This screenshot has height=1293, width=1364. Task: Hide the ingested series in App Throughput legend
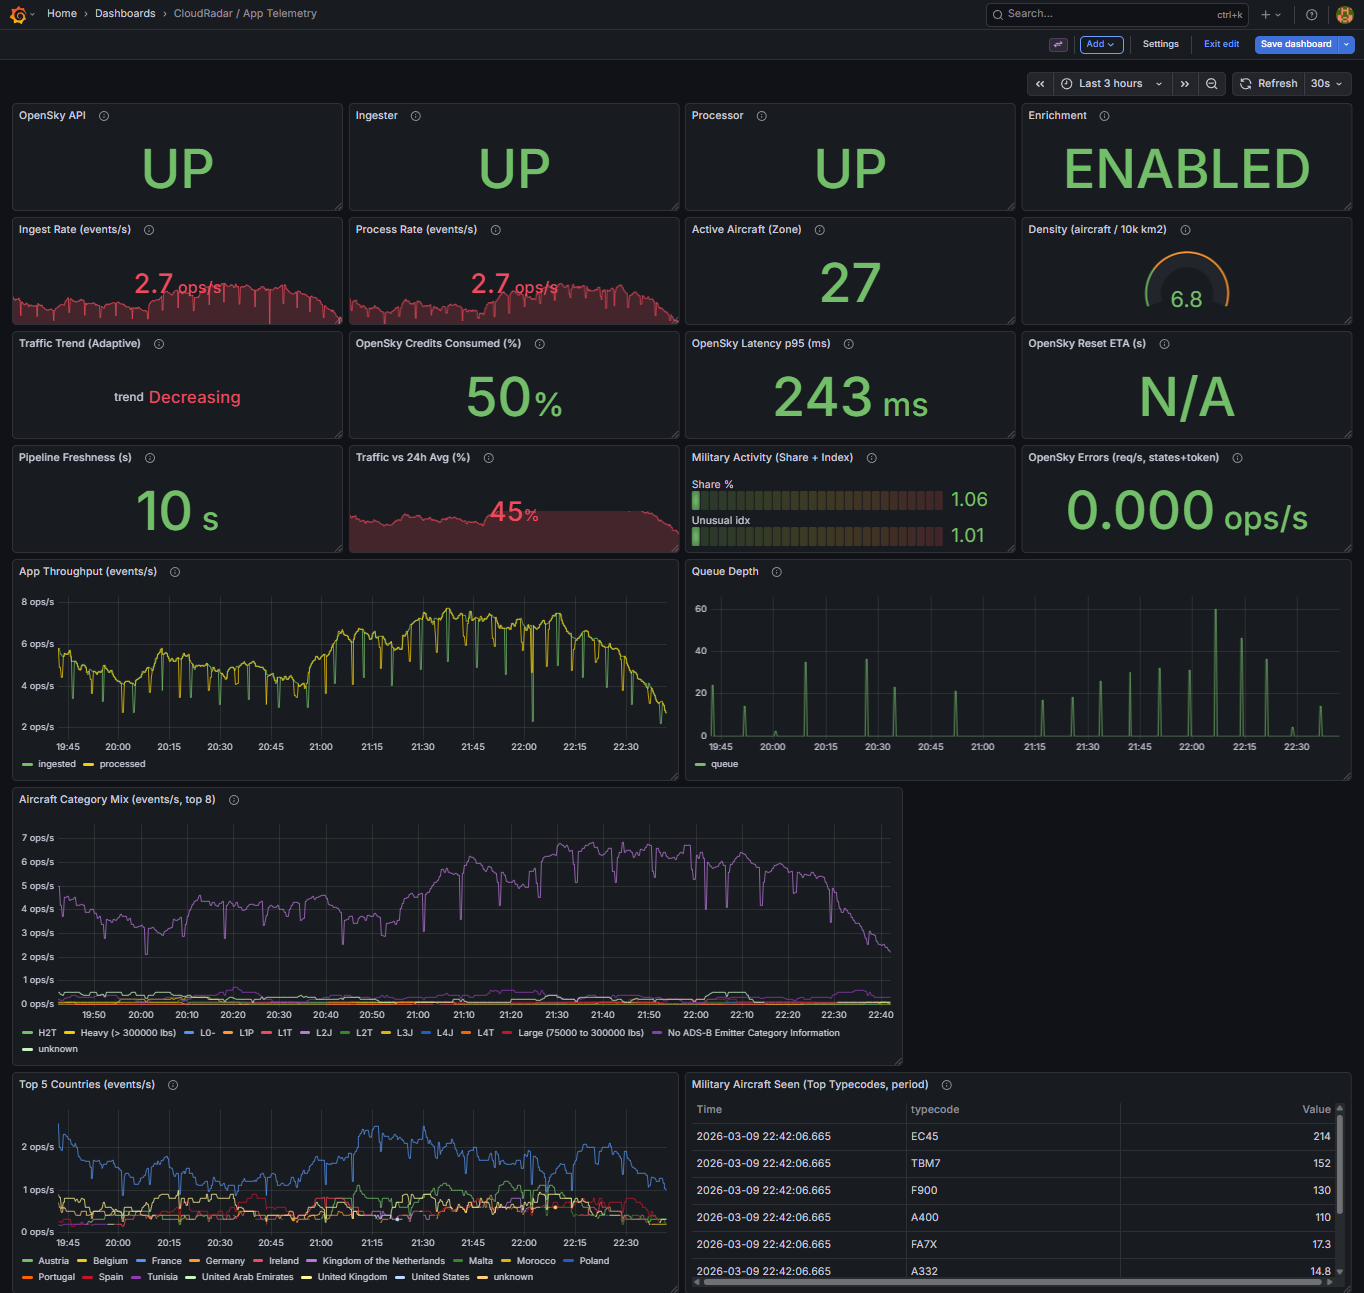tap(56, 764)
